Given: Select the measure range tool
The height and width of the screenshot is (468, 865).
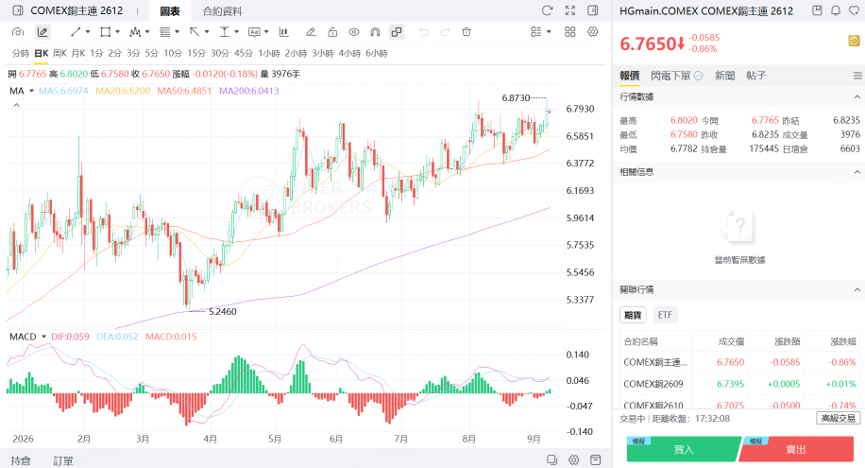Looking at the screenshot, I should [x=224, y=32].
